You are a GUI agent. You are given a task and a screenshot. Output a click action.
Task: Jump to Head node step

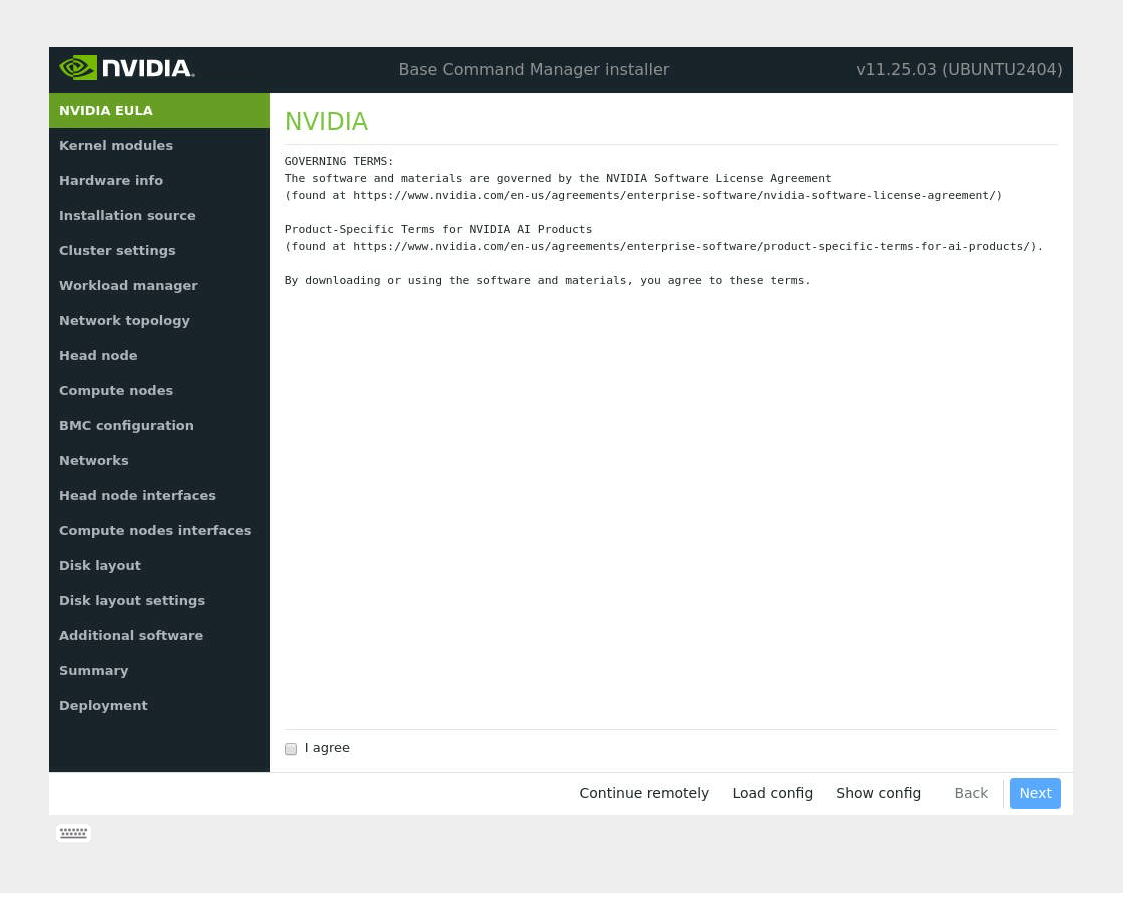[98, 356]
